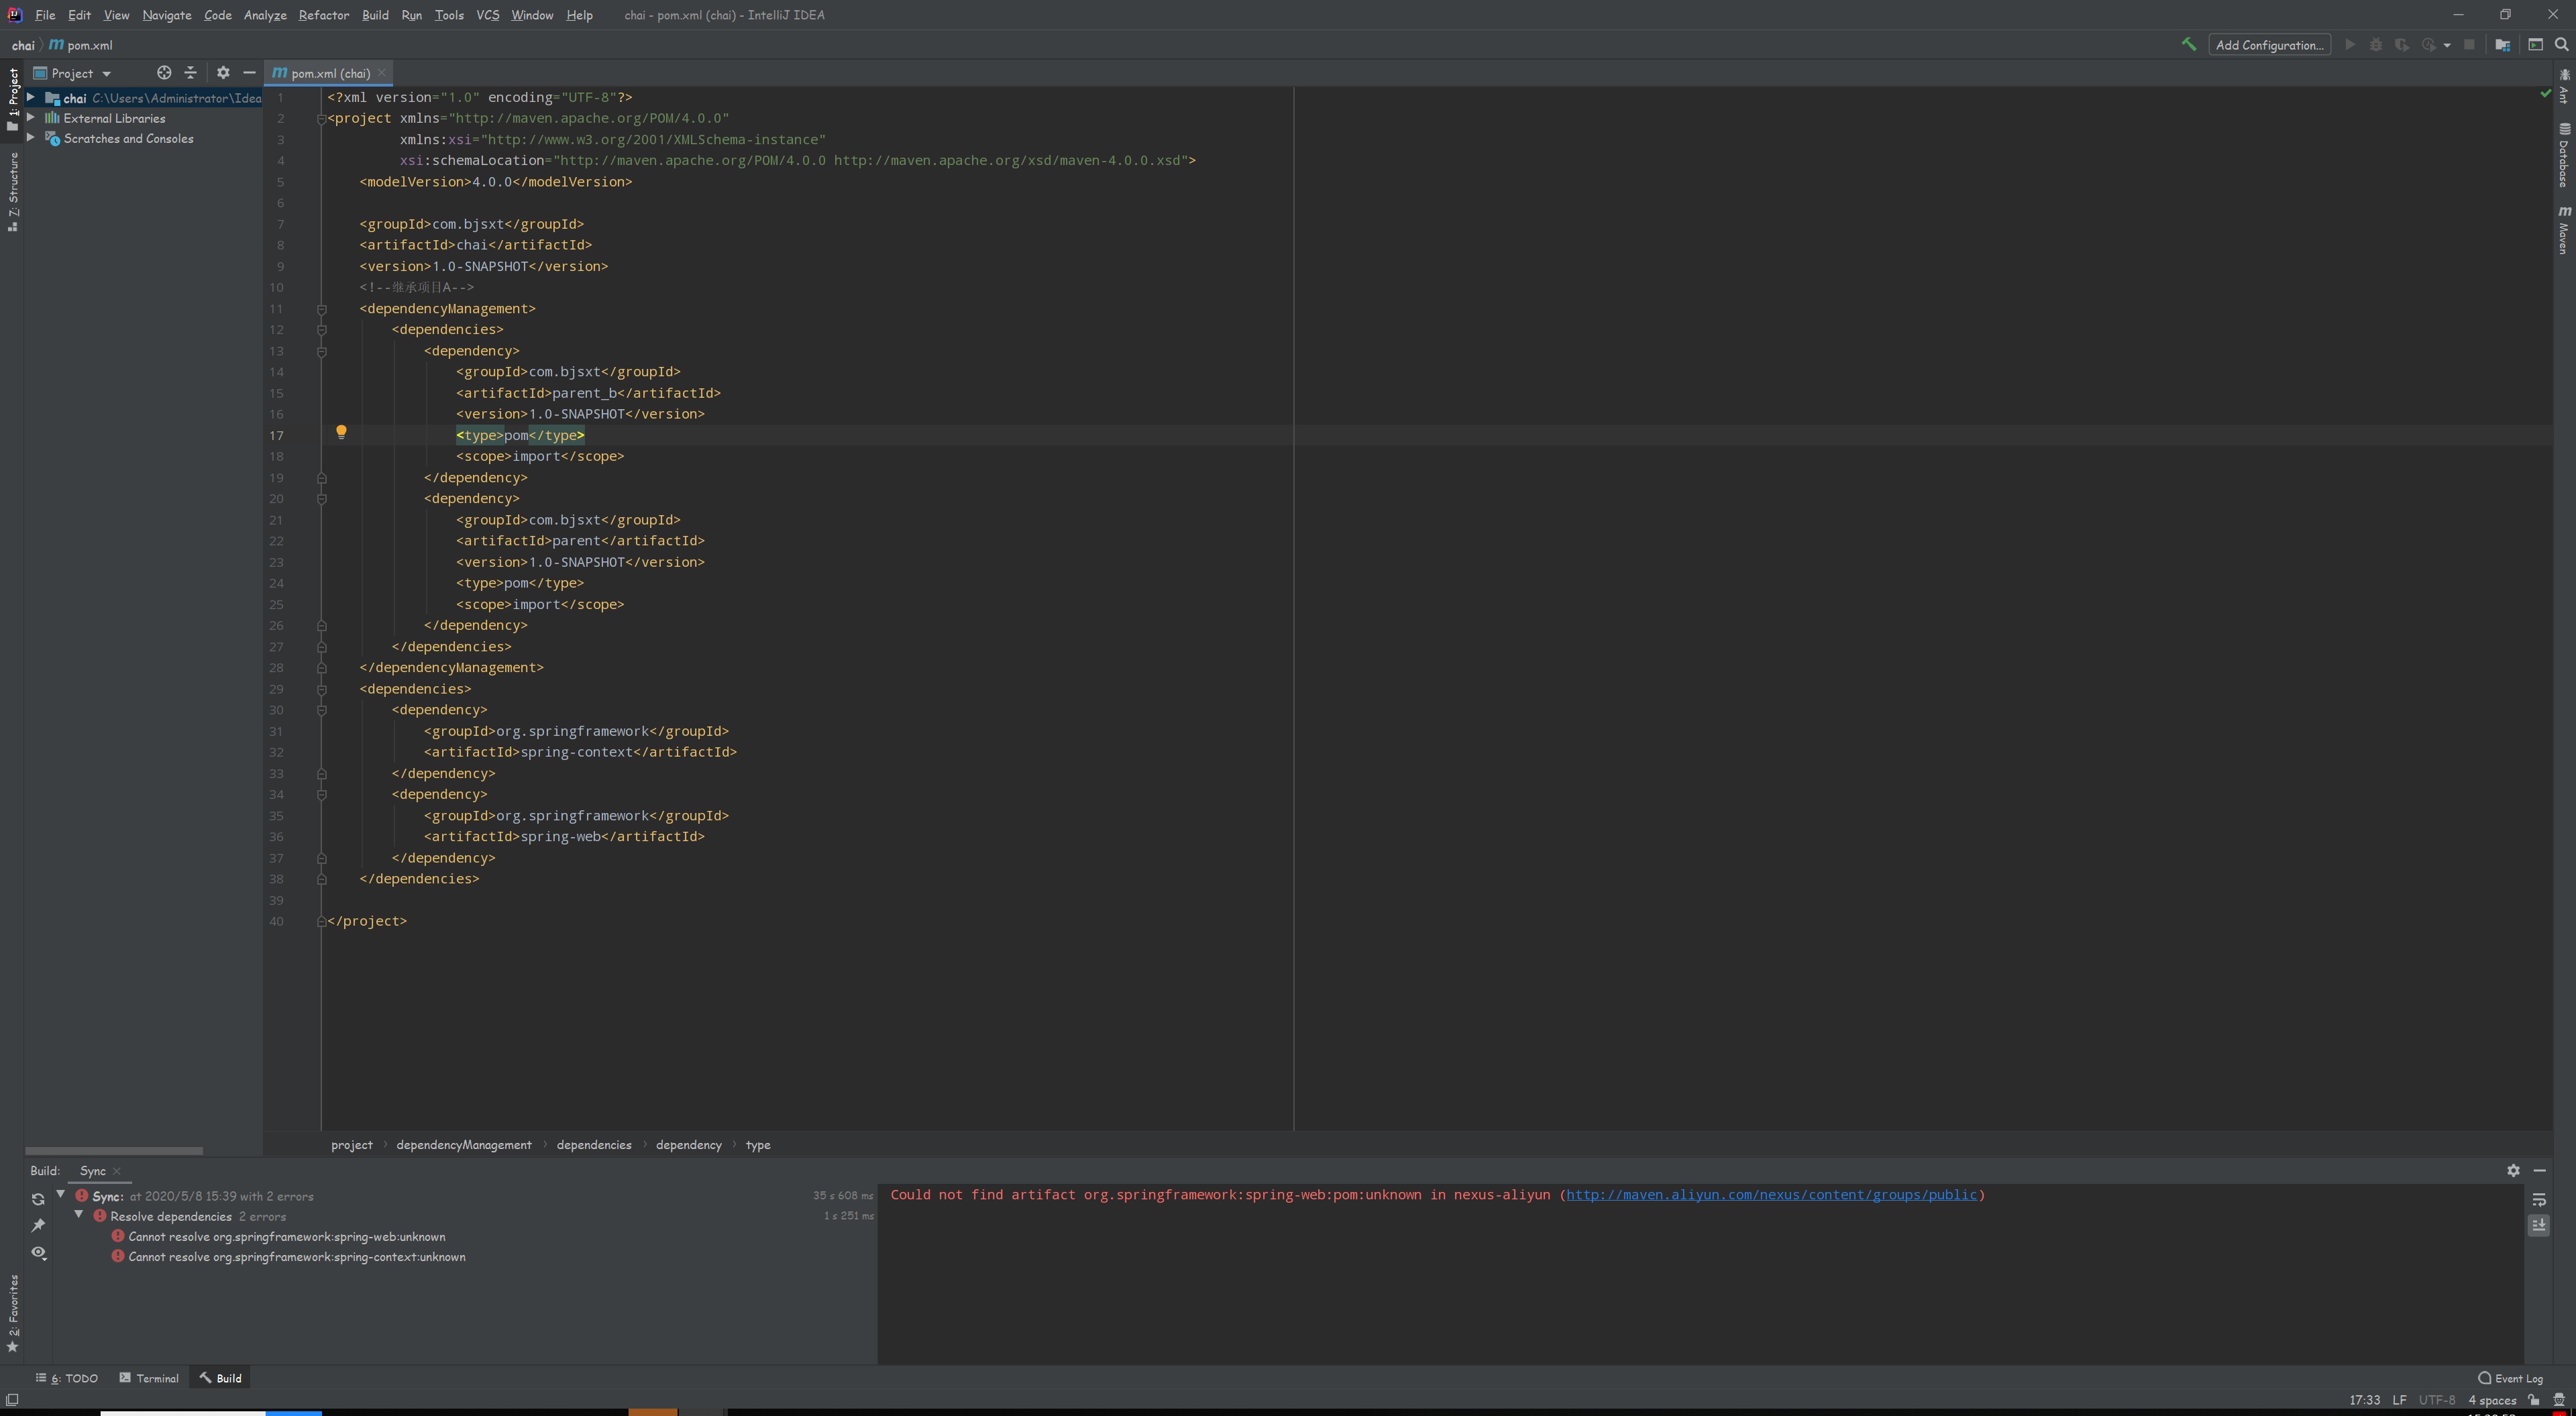Screen dimensions: 2576x1416
Task: Toggle scroll to end icon in build output
Action: coord(2538,1225)
